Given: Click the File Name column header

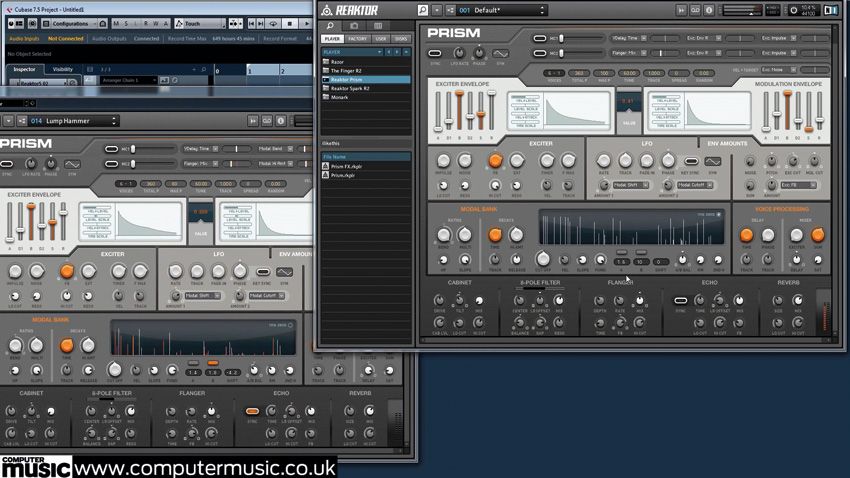Looking at the screenshot, I should [366, 157].
